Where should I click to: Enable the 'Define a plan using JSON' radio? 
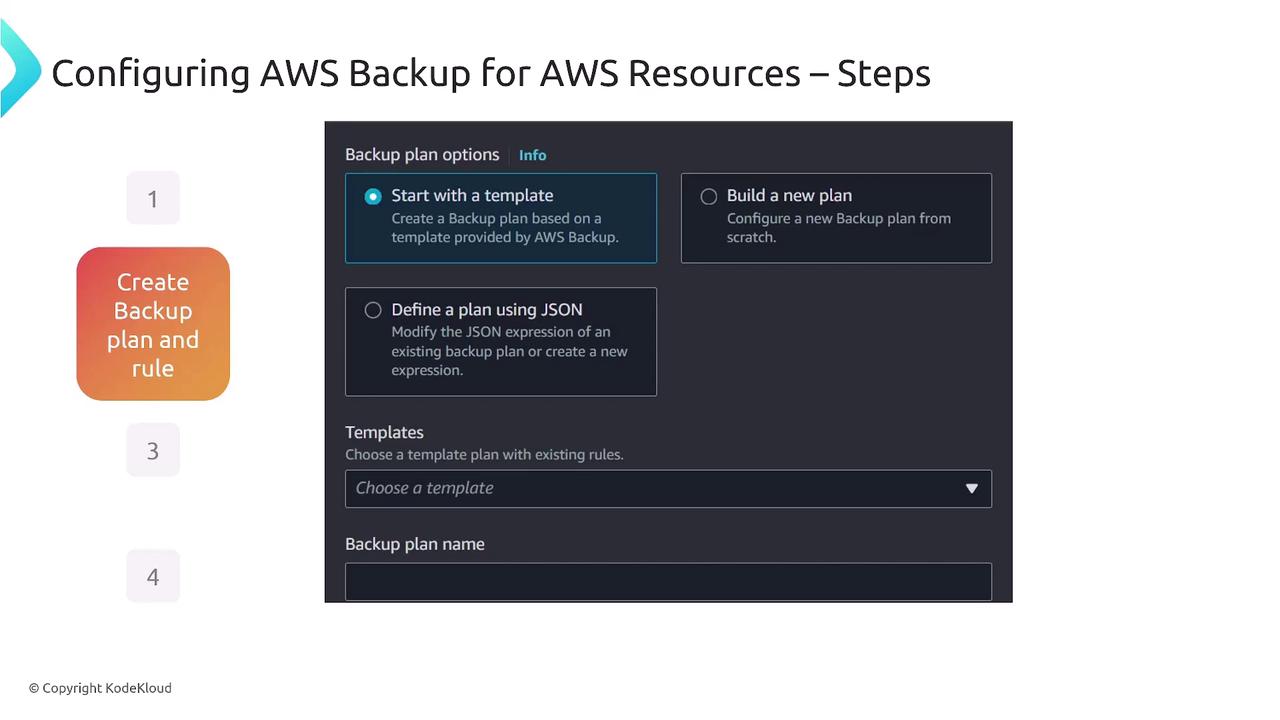click(x=373, y=311)
